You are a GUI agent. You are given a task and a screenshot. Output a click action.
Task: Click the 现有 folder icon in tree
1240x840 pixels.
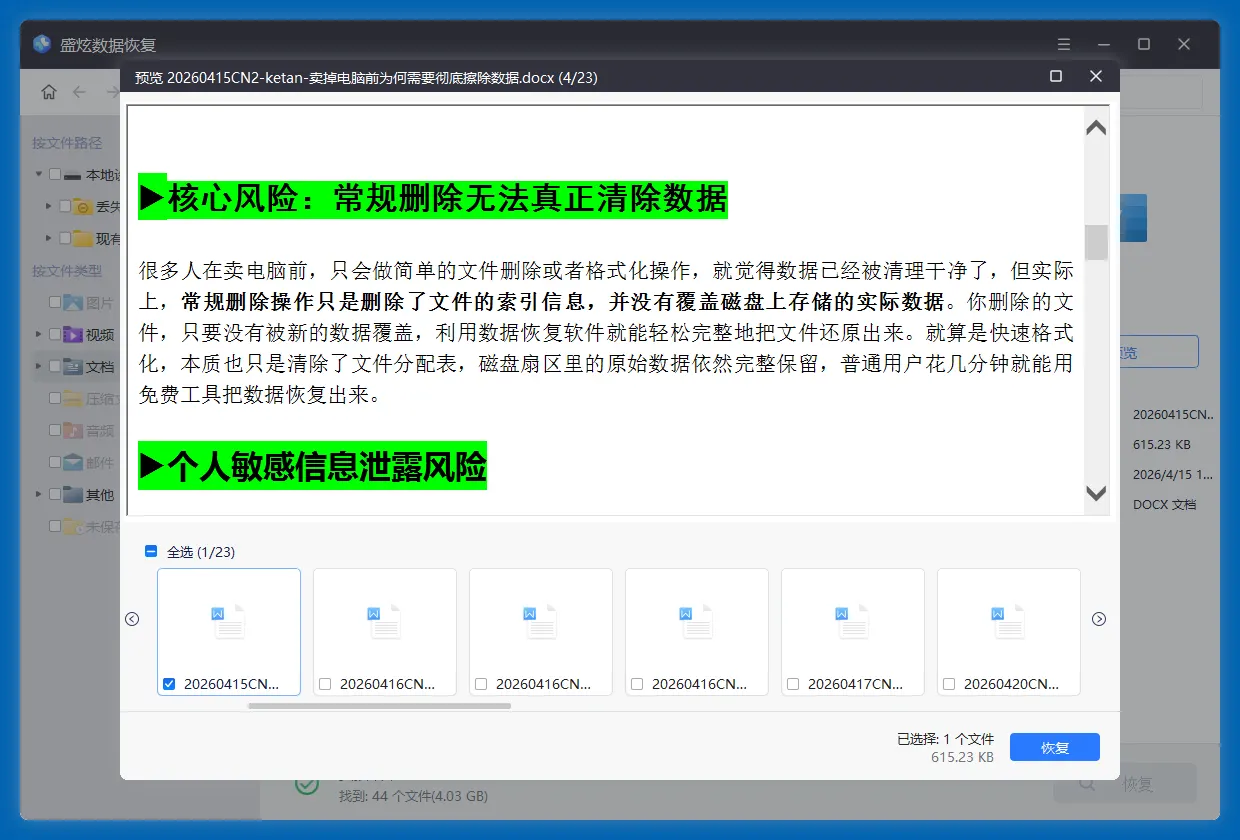tap(83, 238)
